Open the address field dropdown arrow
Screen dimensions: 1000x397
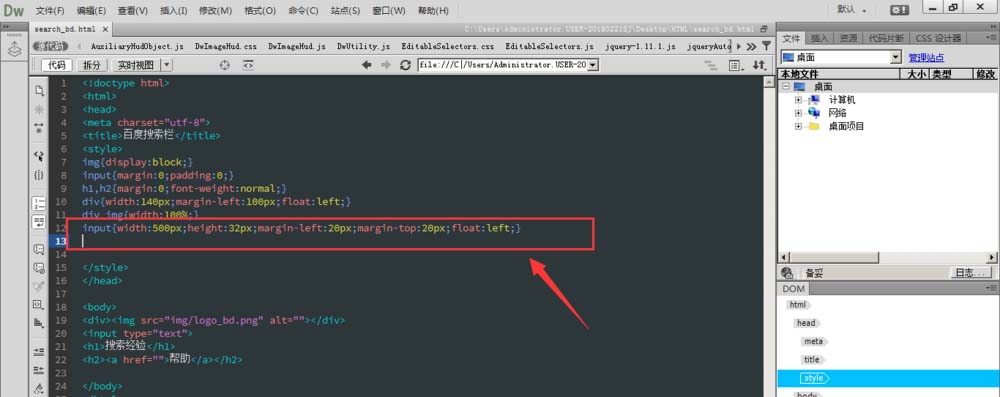point(593,65)
